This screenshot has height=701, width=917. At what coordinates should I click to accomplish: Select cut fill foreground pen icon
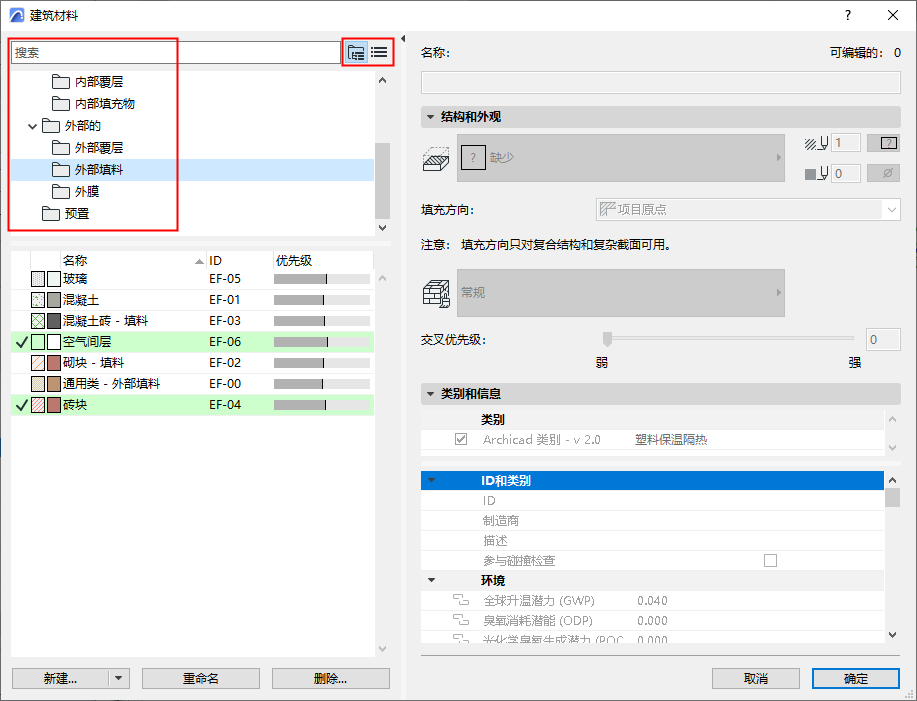816,143
